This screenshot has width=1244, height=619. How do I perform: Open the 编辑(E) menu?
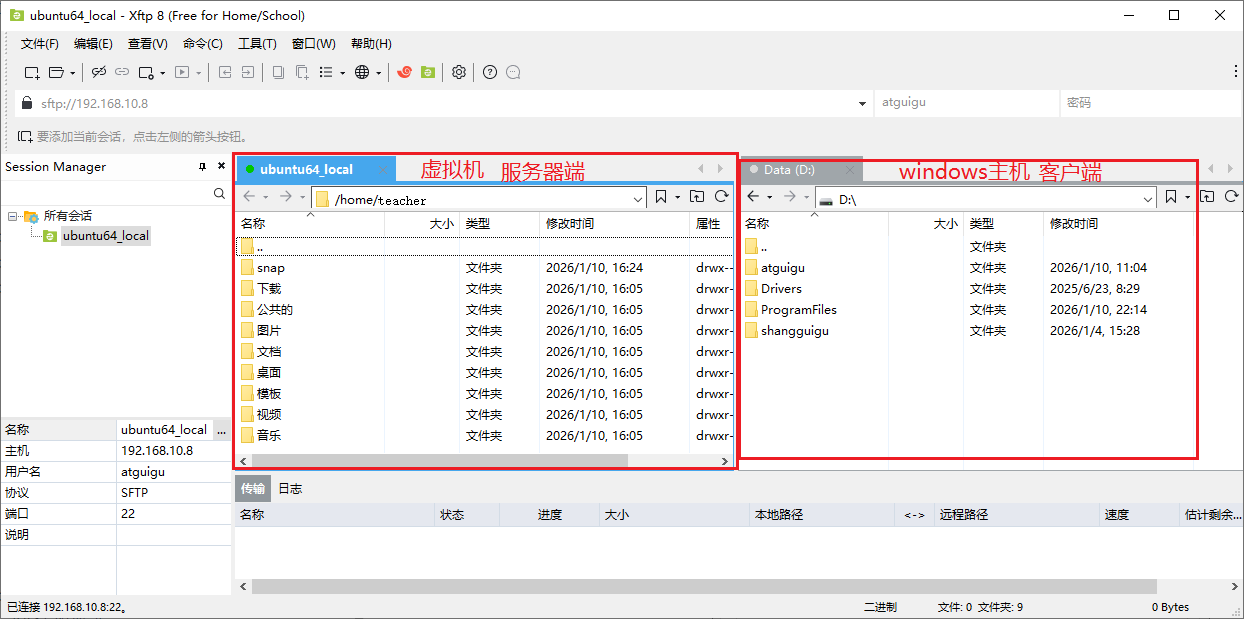click(x=93, y=44)
